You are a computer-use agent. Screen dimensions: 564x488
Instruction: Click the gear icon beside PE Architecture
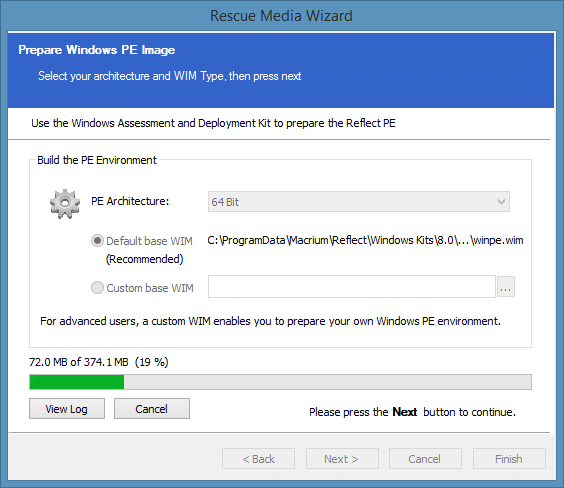[x=65, y=204]
